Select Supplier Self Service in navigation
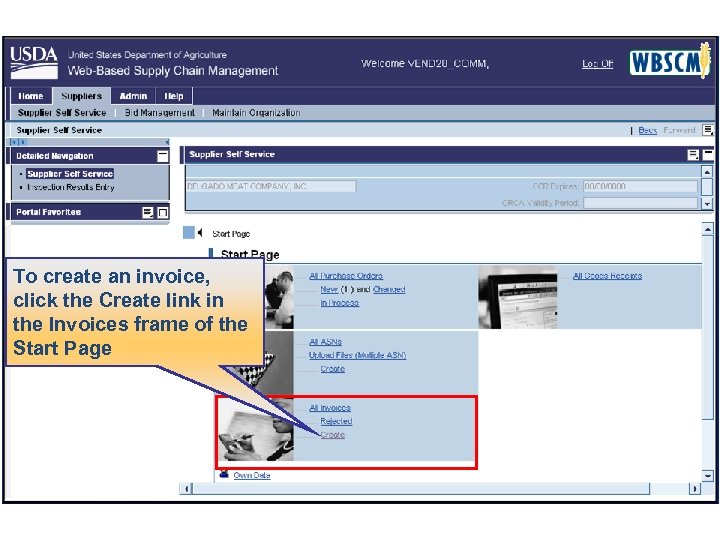 (x=70, y=174)
